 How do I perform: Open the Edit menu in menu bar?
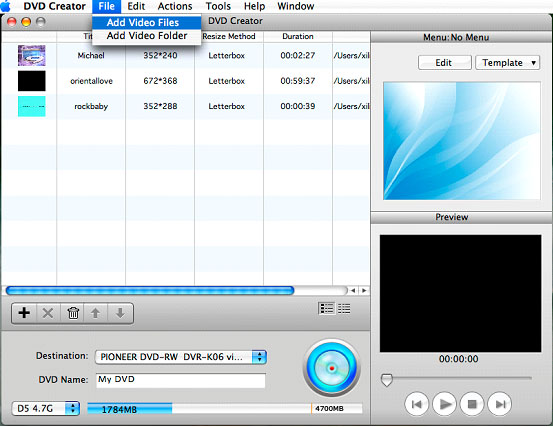tap(136, 6)
